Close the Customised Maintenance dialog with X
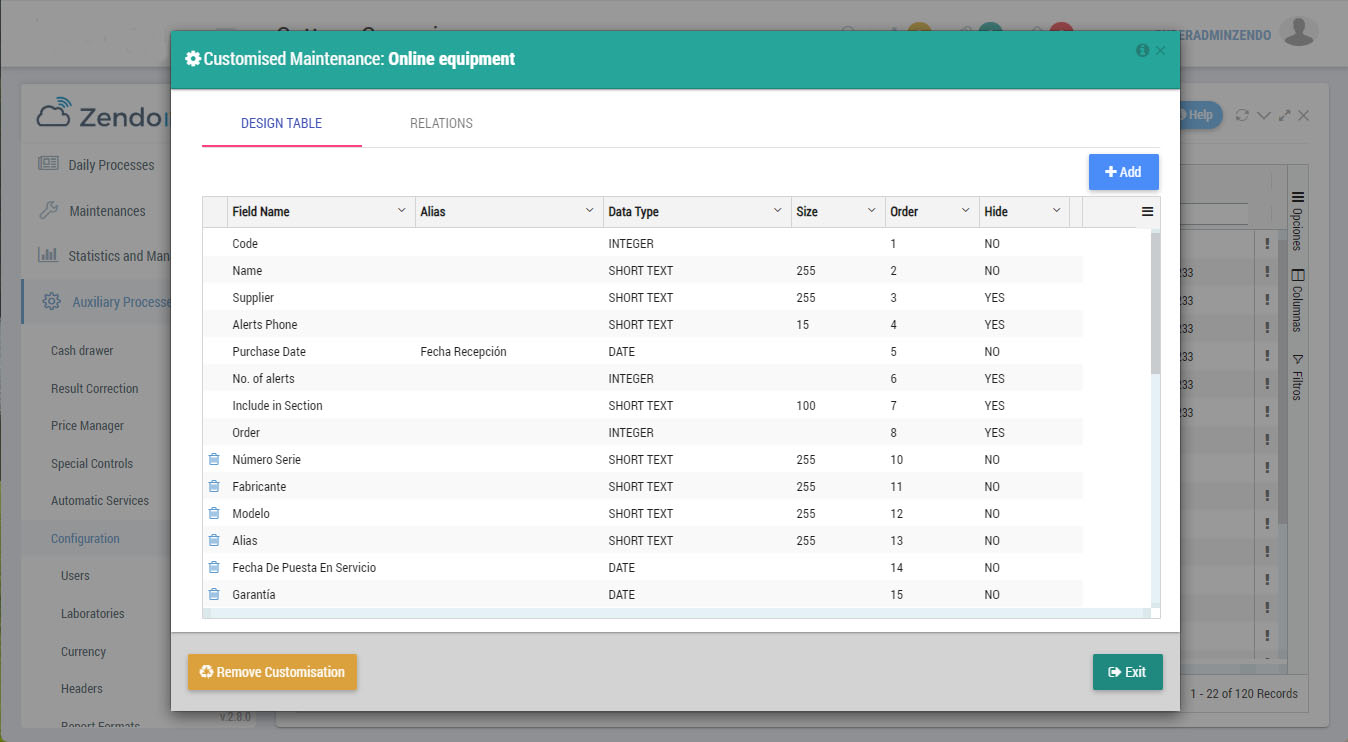The image size is (1348, 742). click(1160, 50)
